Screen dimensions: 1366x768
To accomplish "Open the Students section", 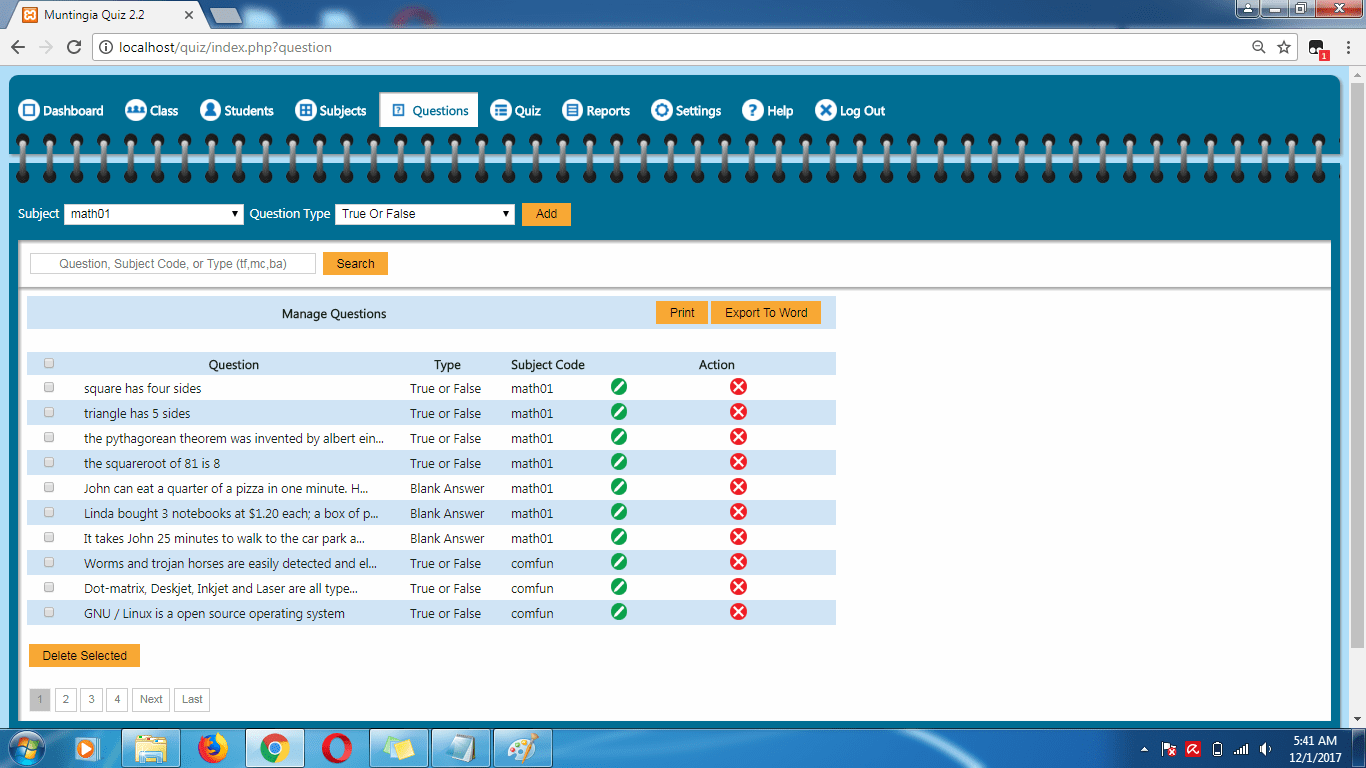I will pyautogui.click(x=237, y=110).
